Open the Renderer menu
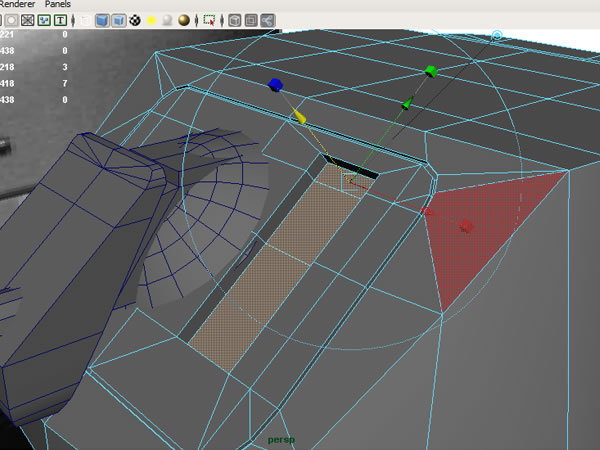Screen dimensions: 600x450 (17, 4)
